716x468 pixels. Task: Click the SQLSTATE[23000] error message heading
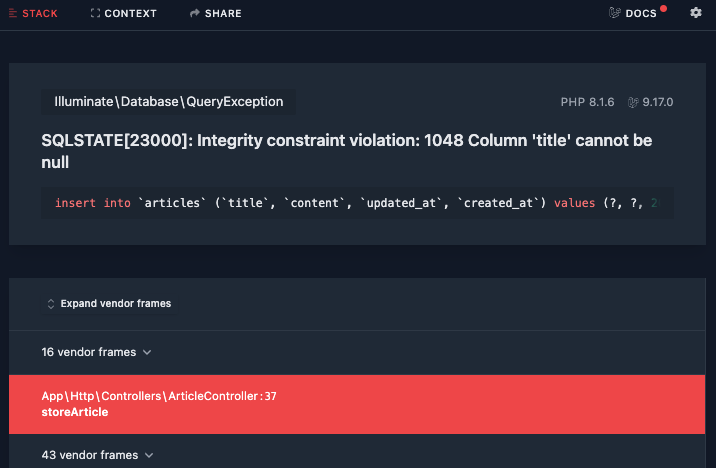[347, 151]
